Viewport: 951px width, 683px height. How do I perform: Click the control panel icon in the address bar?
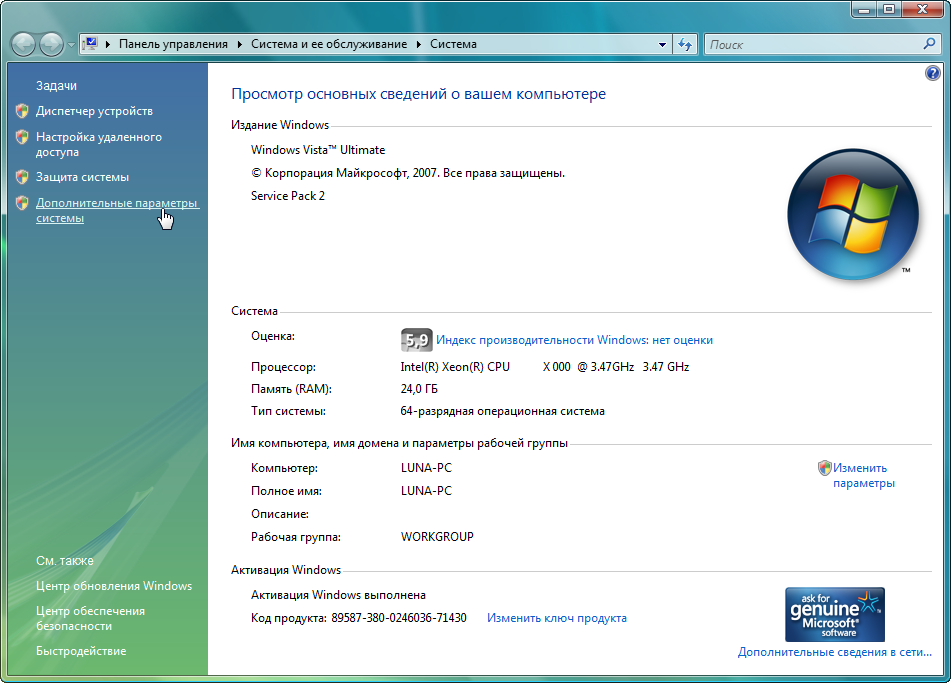[90, 44]
